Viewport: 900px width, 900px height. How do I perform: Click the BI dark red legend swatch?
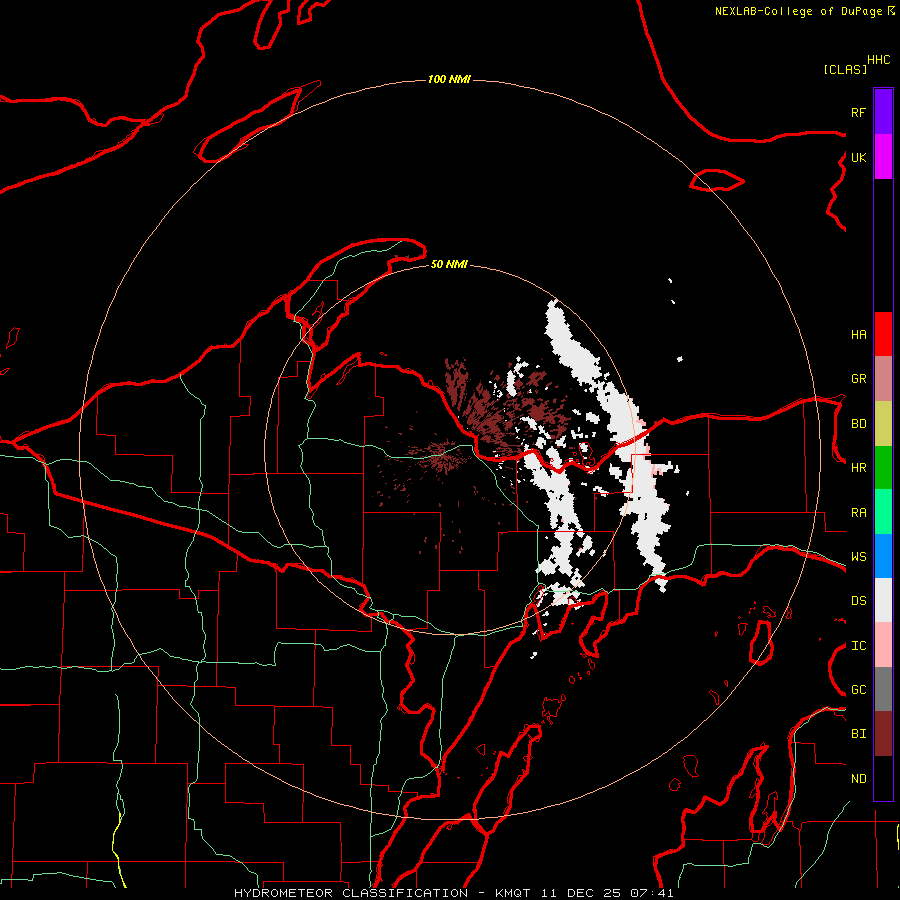pyautogui.click(x=883, y=734)
